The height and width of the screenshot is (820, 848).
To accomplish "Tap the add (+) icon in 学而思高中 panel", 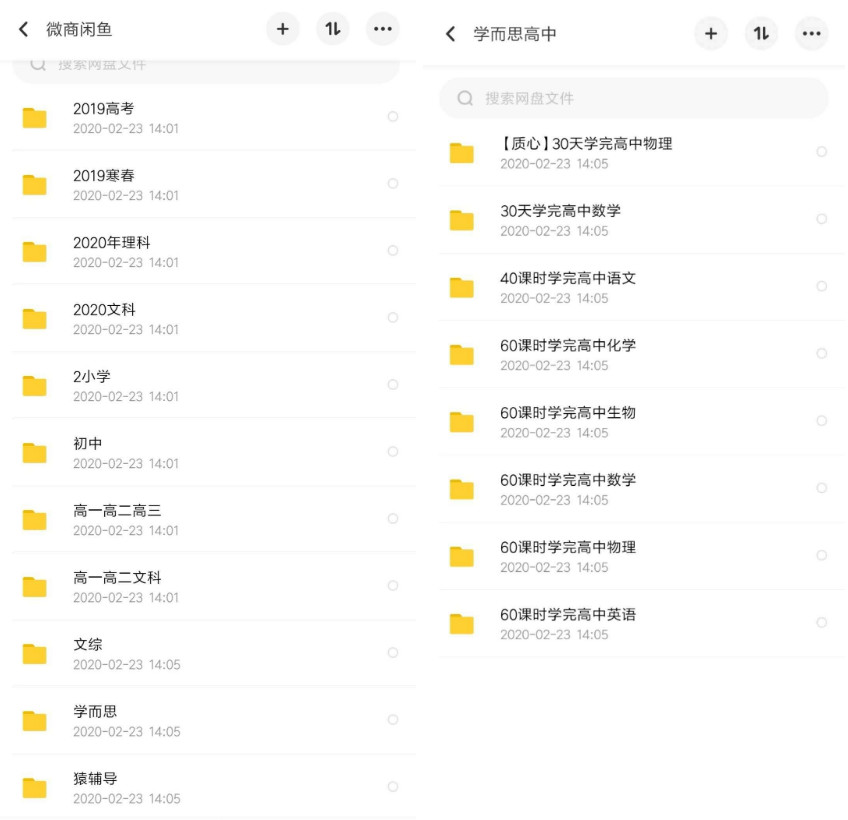I will [711, 33].
